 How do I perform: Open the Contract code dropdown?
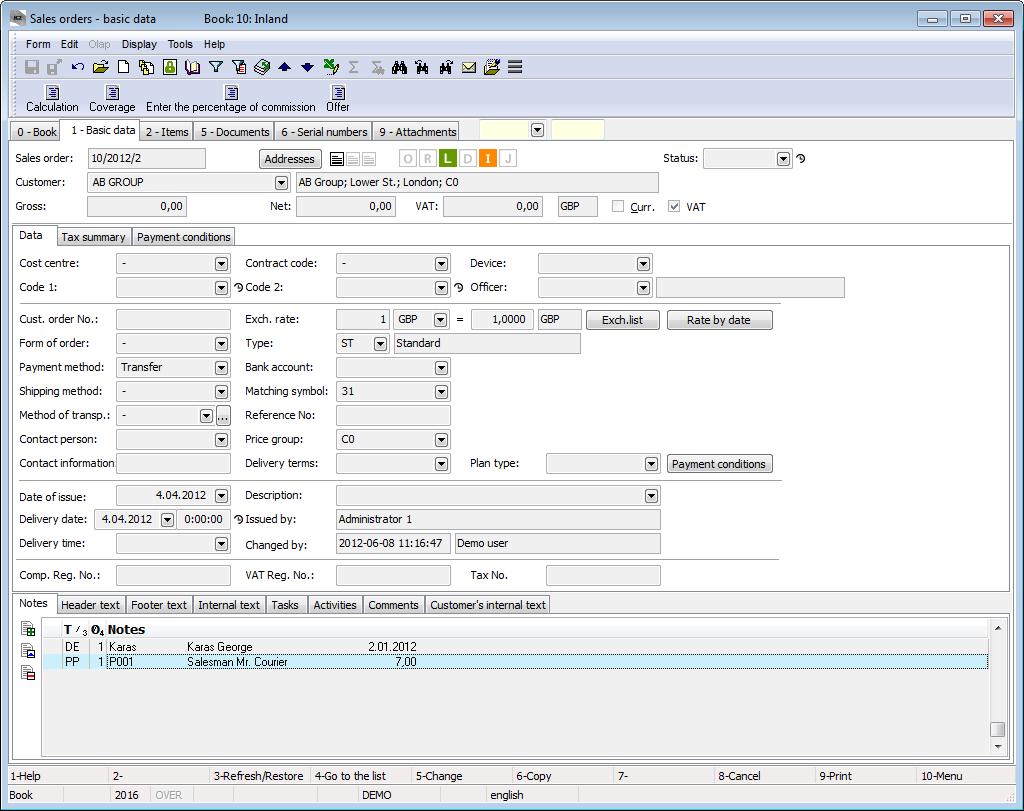point(441,264)
